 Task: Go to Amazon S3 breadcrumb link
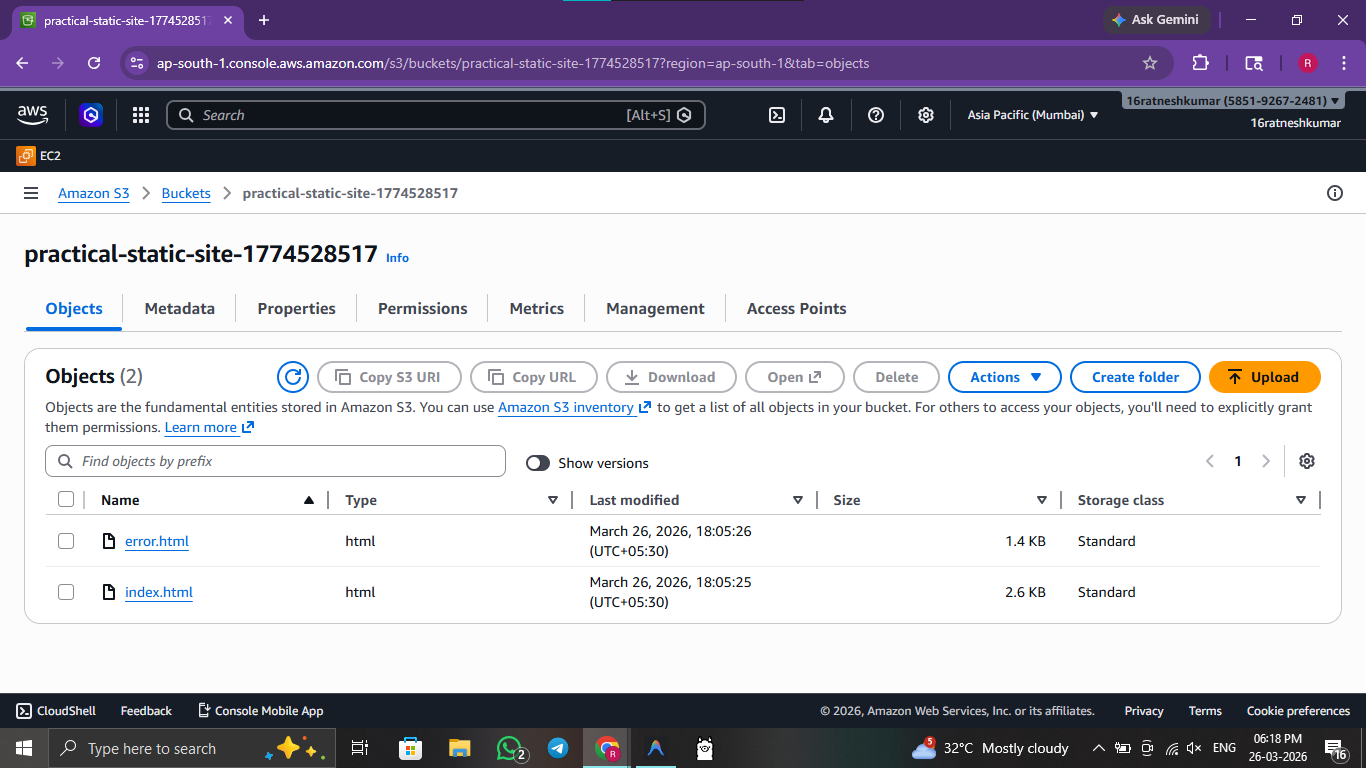(94, 193)
